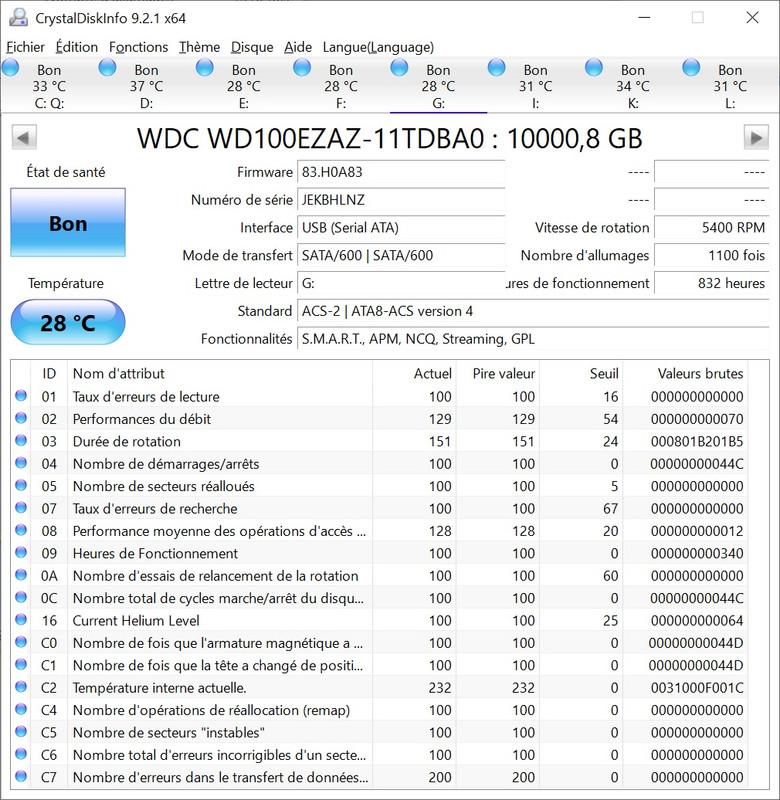Click the 5400 RPM rotation speed field
This screenshot has height=800, width=780.
(712, 228)
